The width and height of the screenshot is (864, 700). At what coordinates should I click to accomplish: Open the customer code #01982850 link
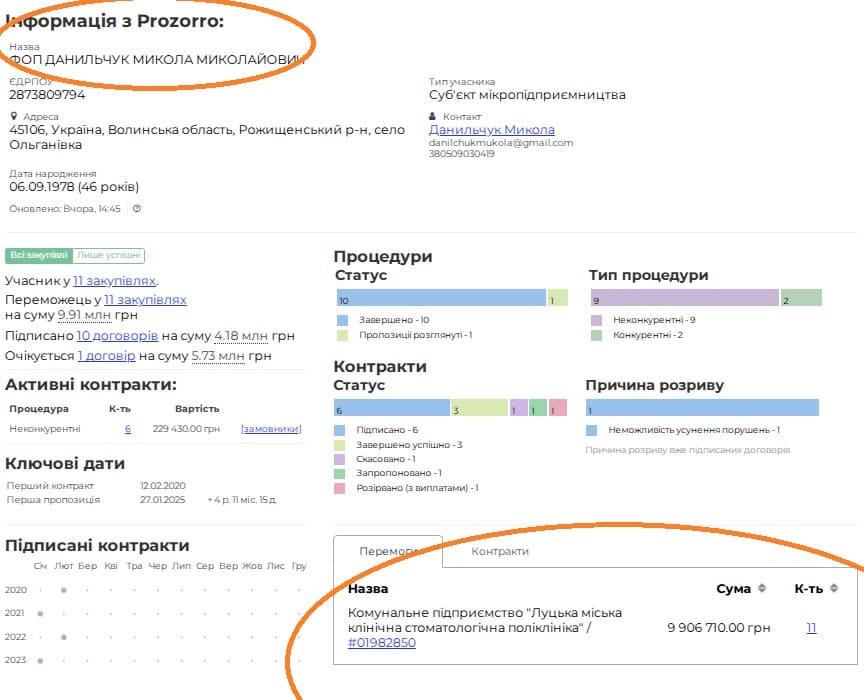[382, 643]
